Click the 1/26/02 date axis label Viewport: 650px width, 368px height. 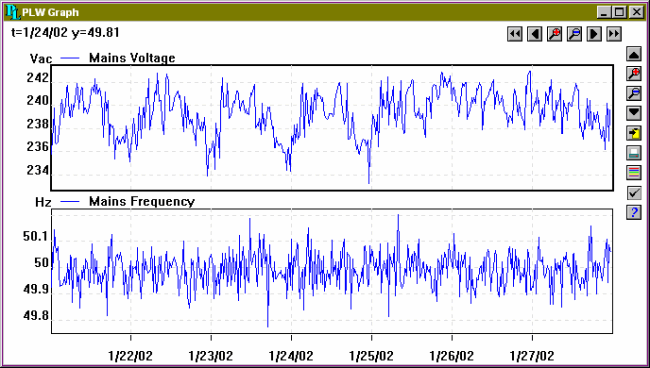[451, 356]
